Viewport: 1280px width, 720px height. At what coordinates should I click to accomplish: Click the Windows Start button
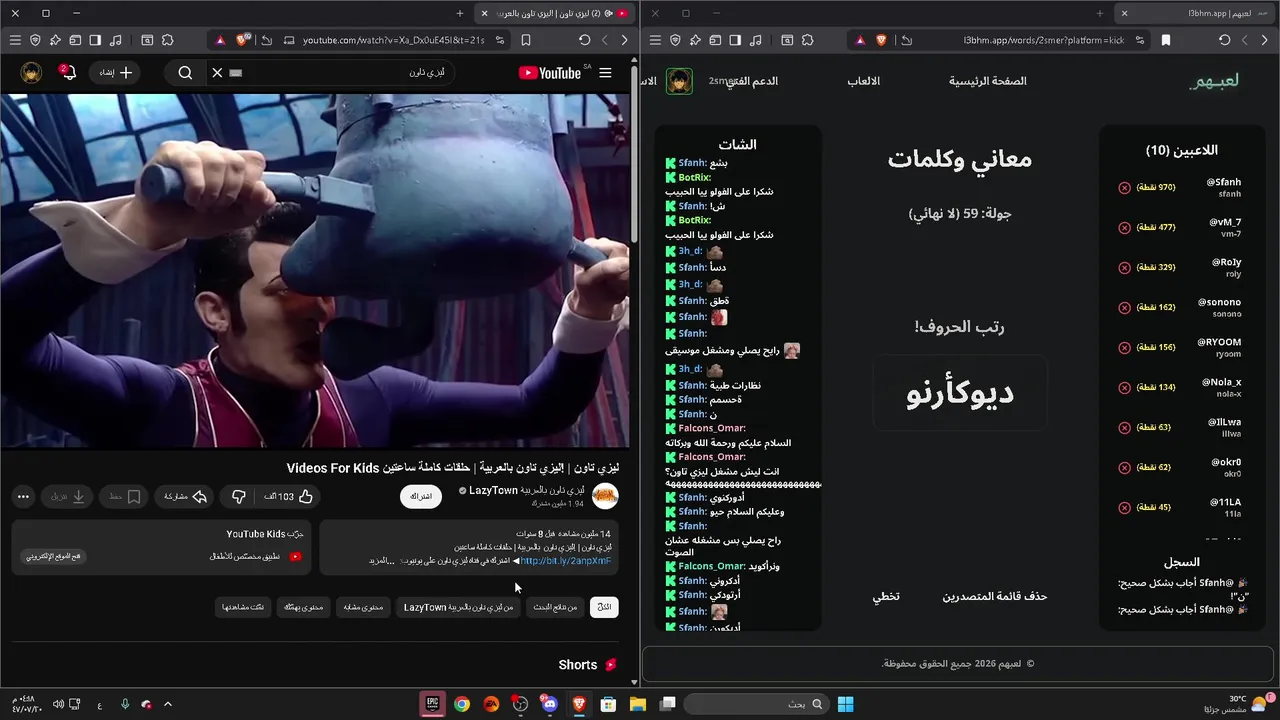[x=845, y=704]
